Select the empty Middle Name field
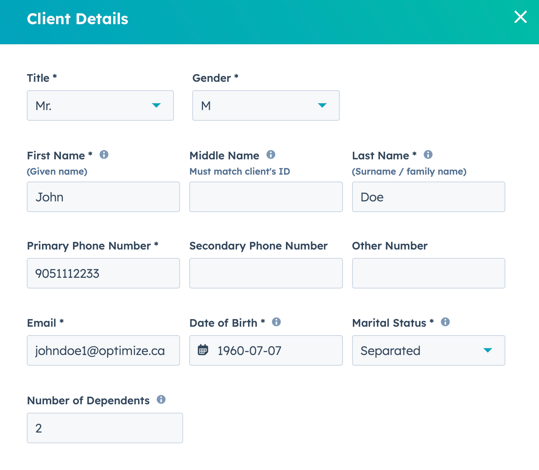Image resolution: width=539 pixels, height=470 pixels. (266, 197)
